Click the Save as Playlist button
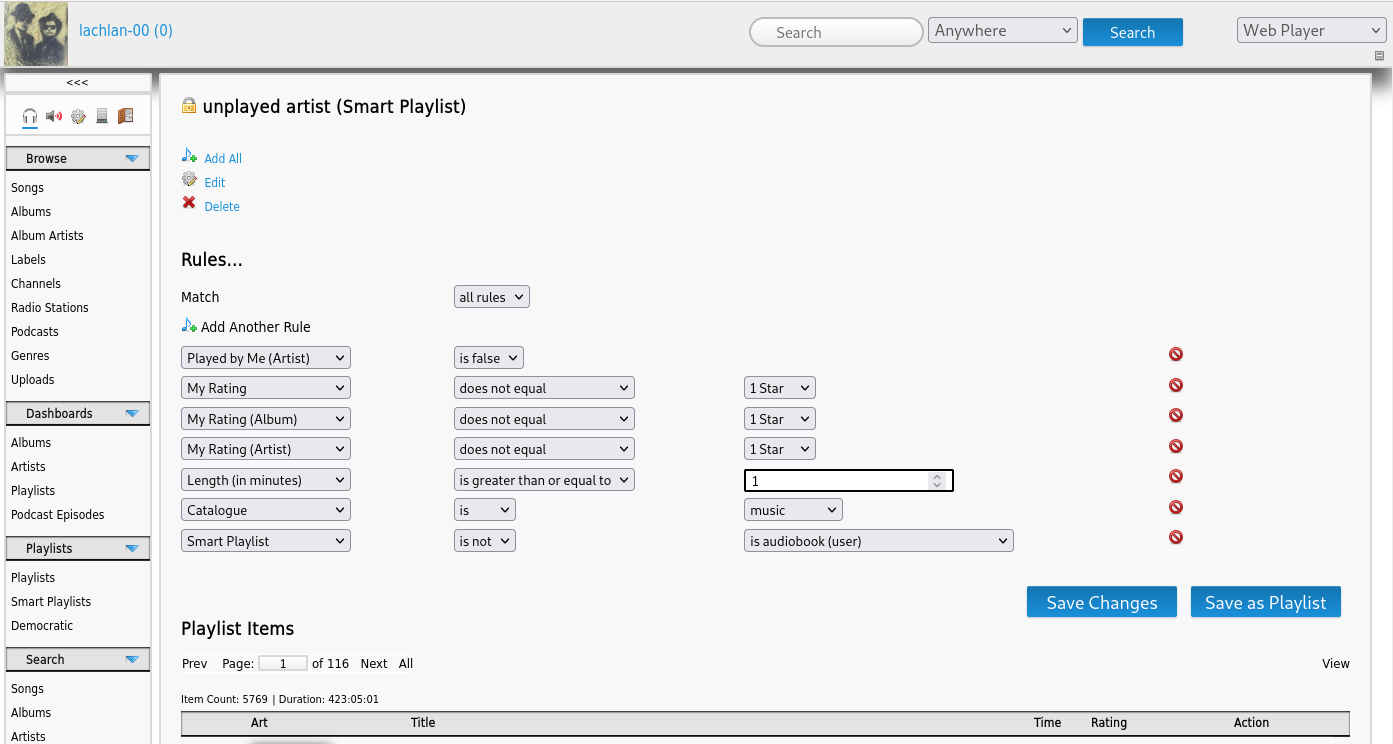 1265,602
